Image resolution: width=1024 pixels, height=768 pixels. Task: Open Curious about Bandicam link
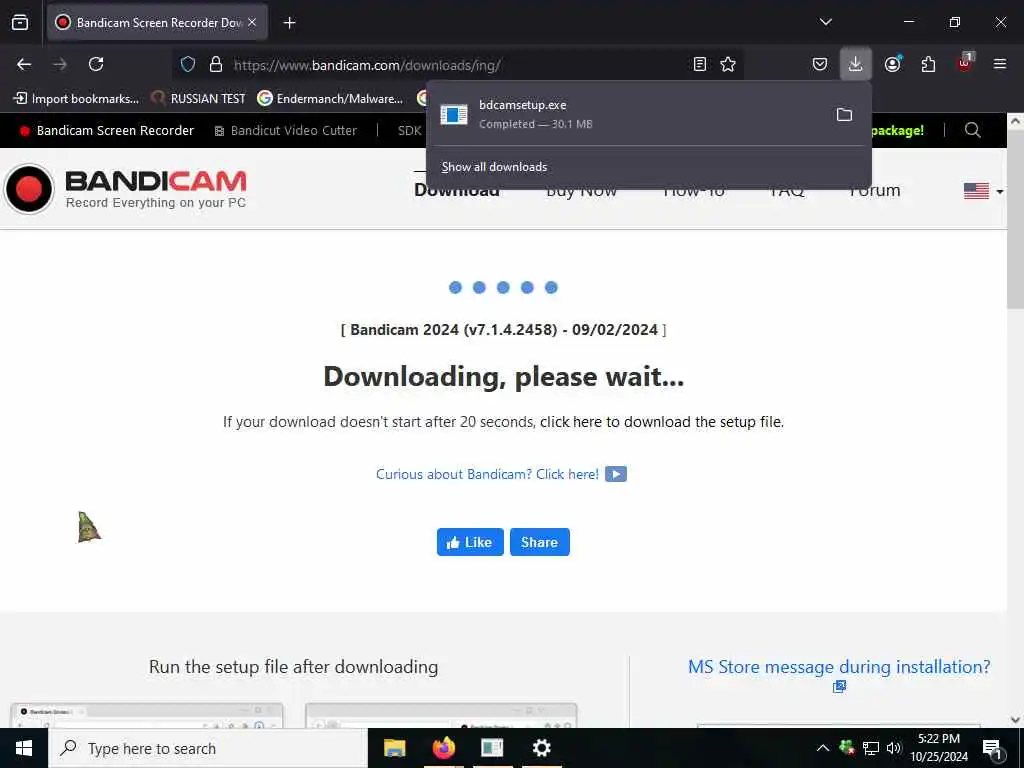click(x=487, y=474)
